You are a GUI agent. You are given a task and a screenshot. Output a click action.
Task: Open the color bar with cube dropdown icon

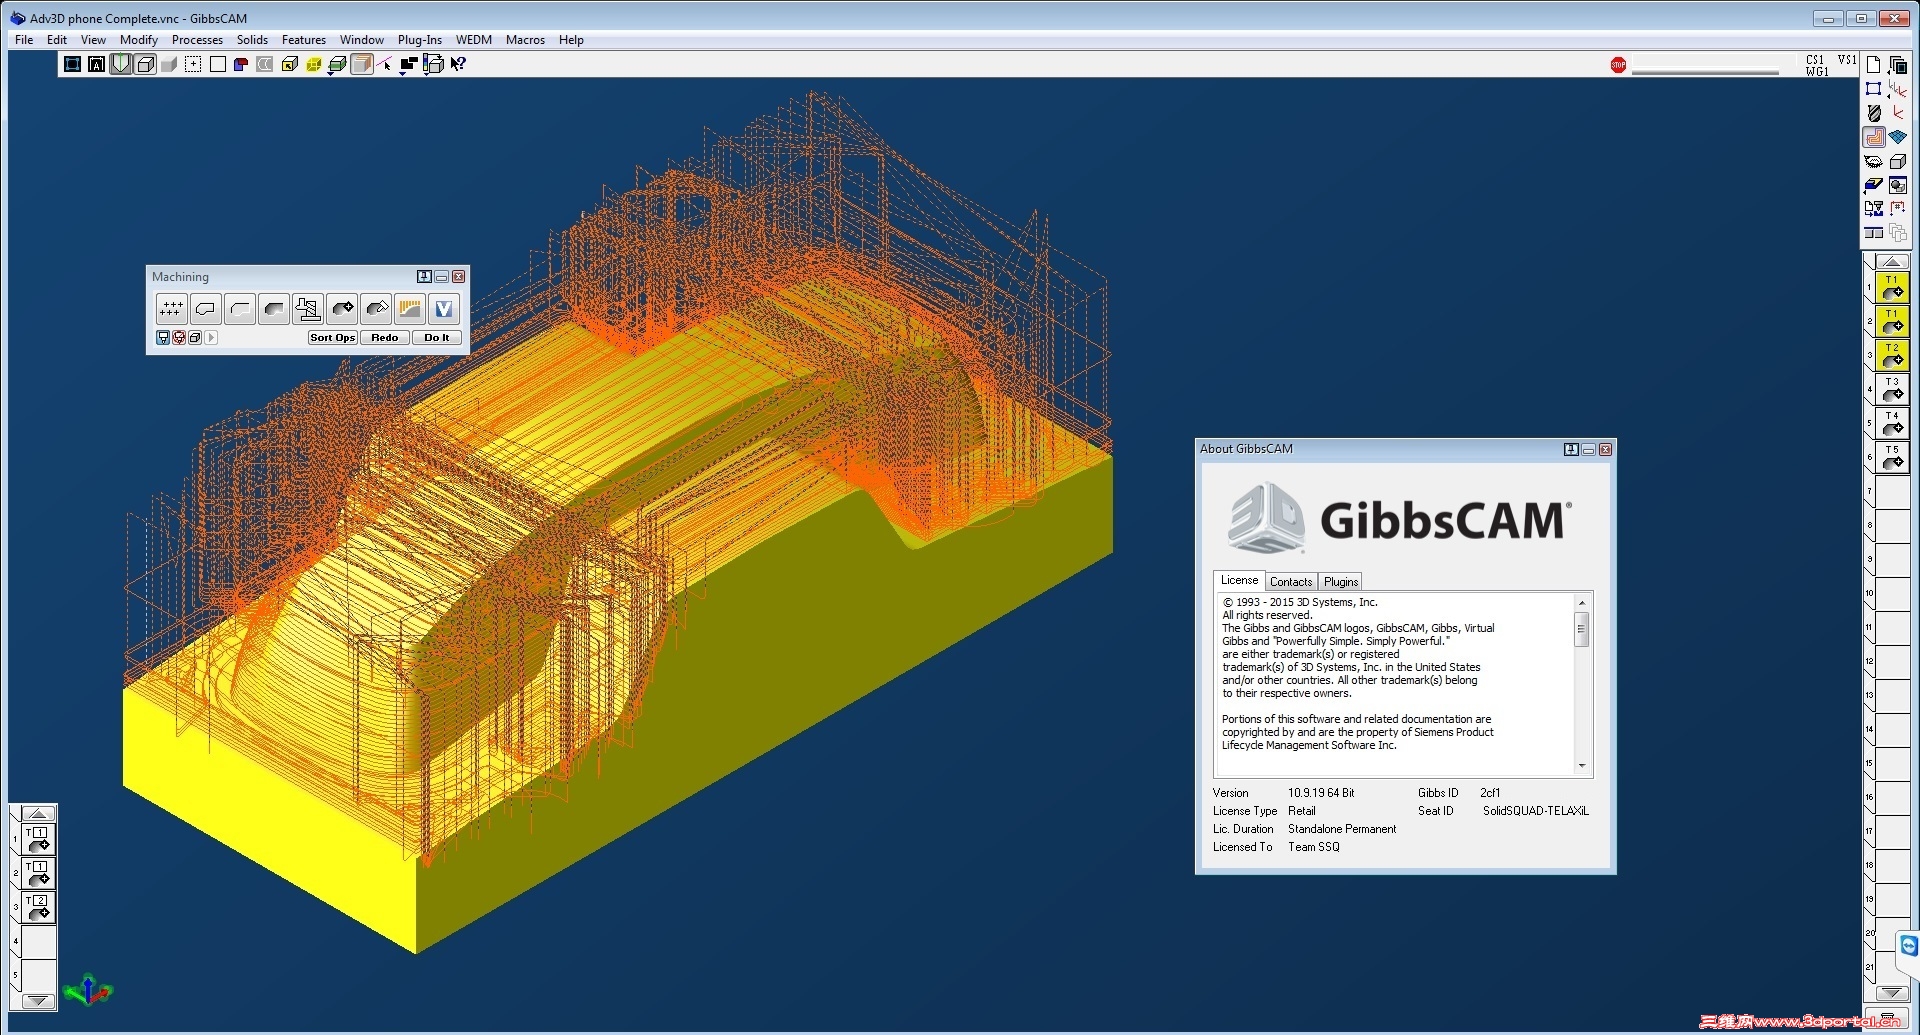click(x=433, y=64)
